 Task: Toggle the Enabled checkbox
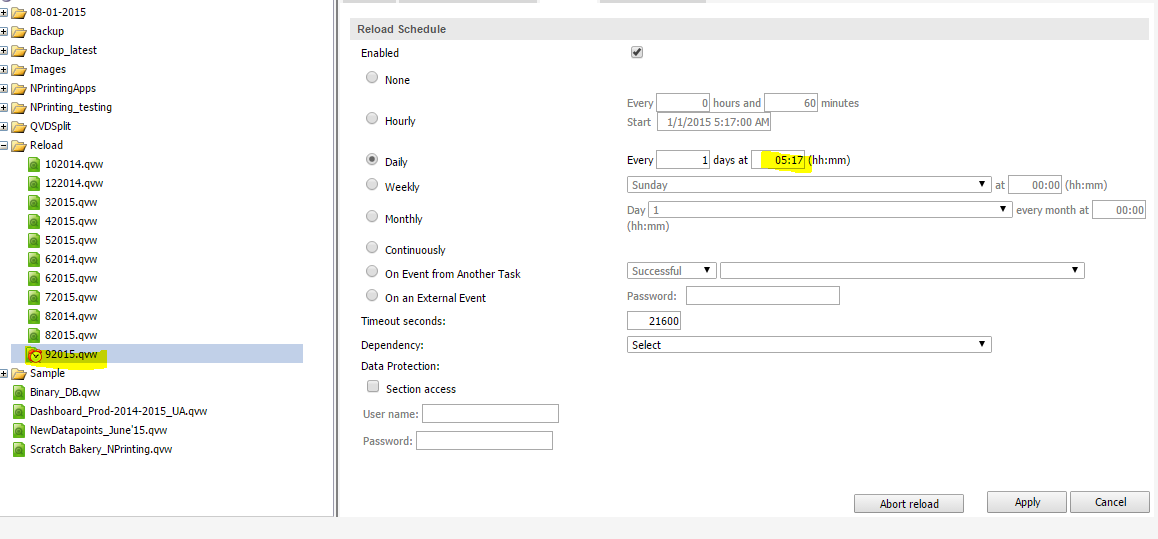pos(637,52)
